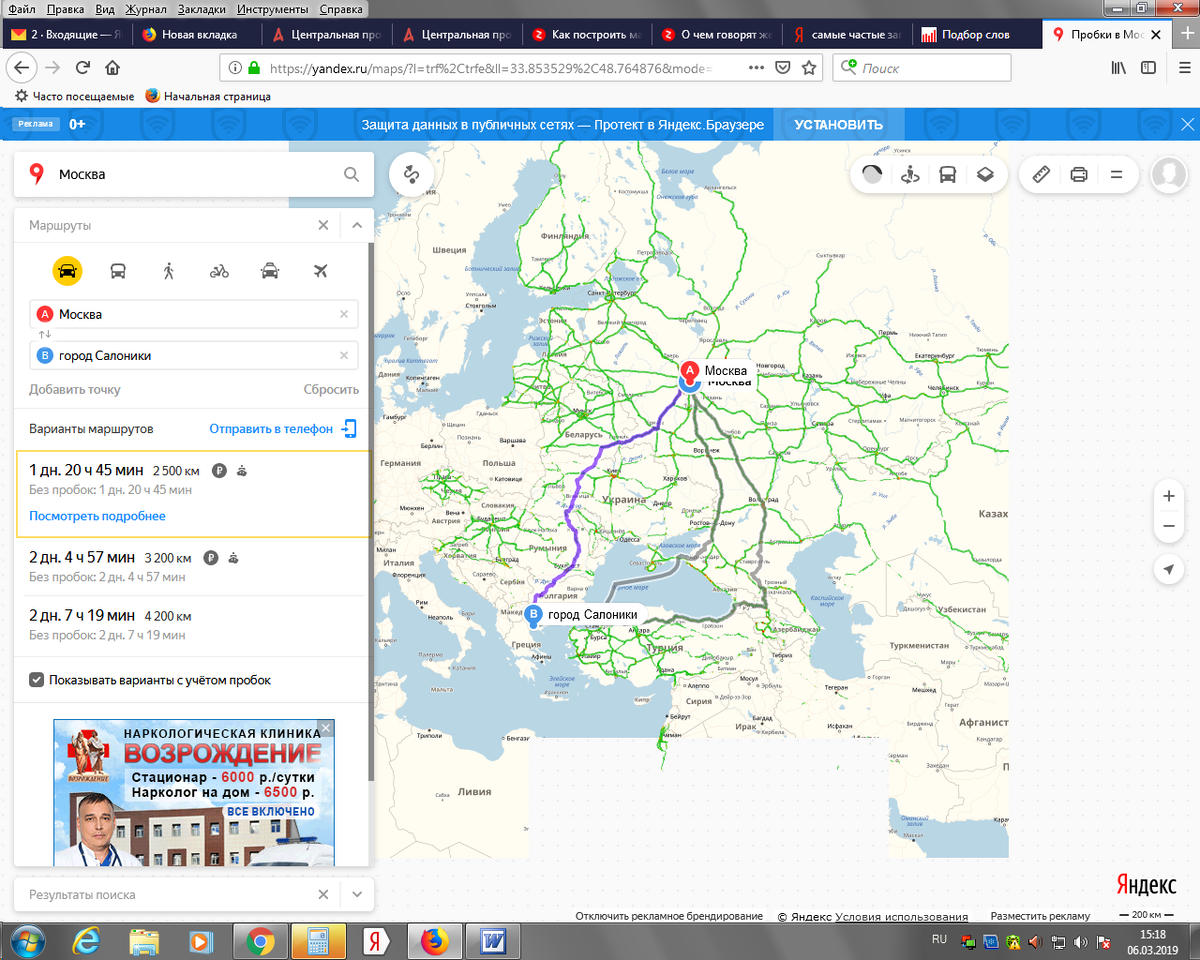Screen dimensions: 1200x960
Task: Select the car route mode icon
Action: pos(67,271)
